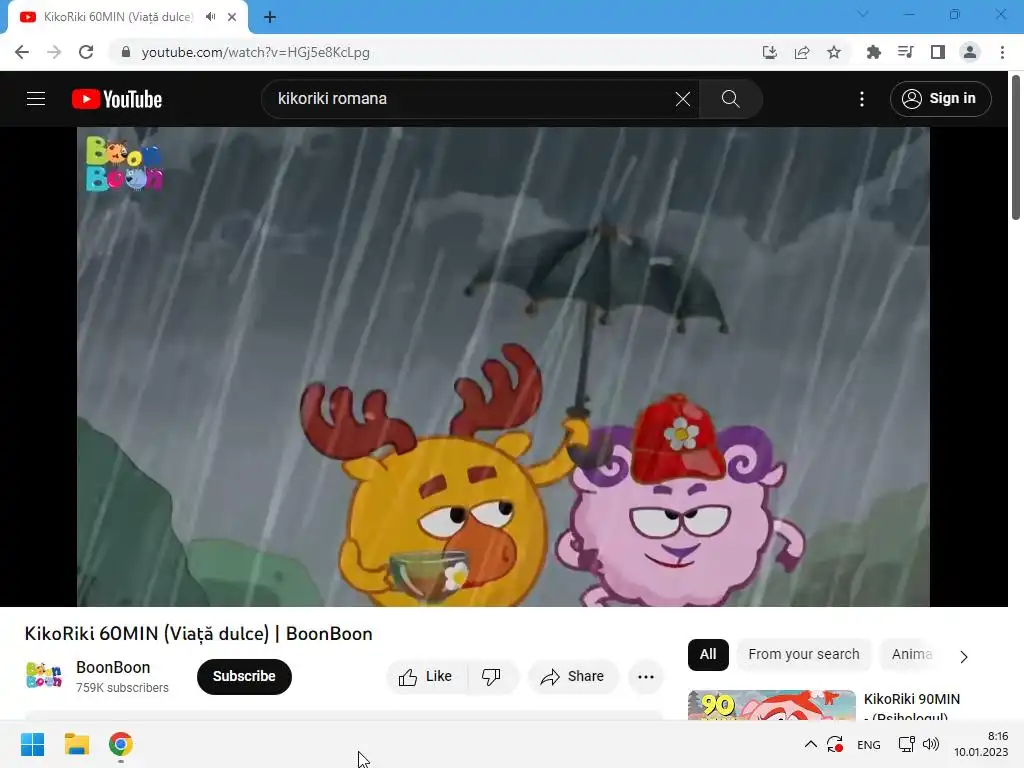Toggle Chrome side panel
This screenshot has height=768, width=1024.
[x=938, y=52]
